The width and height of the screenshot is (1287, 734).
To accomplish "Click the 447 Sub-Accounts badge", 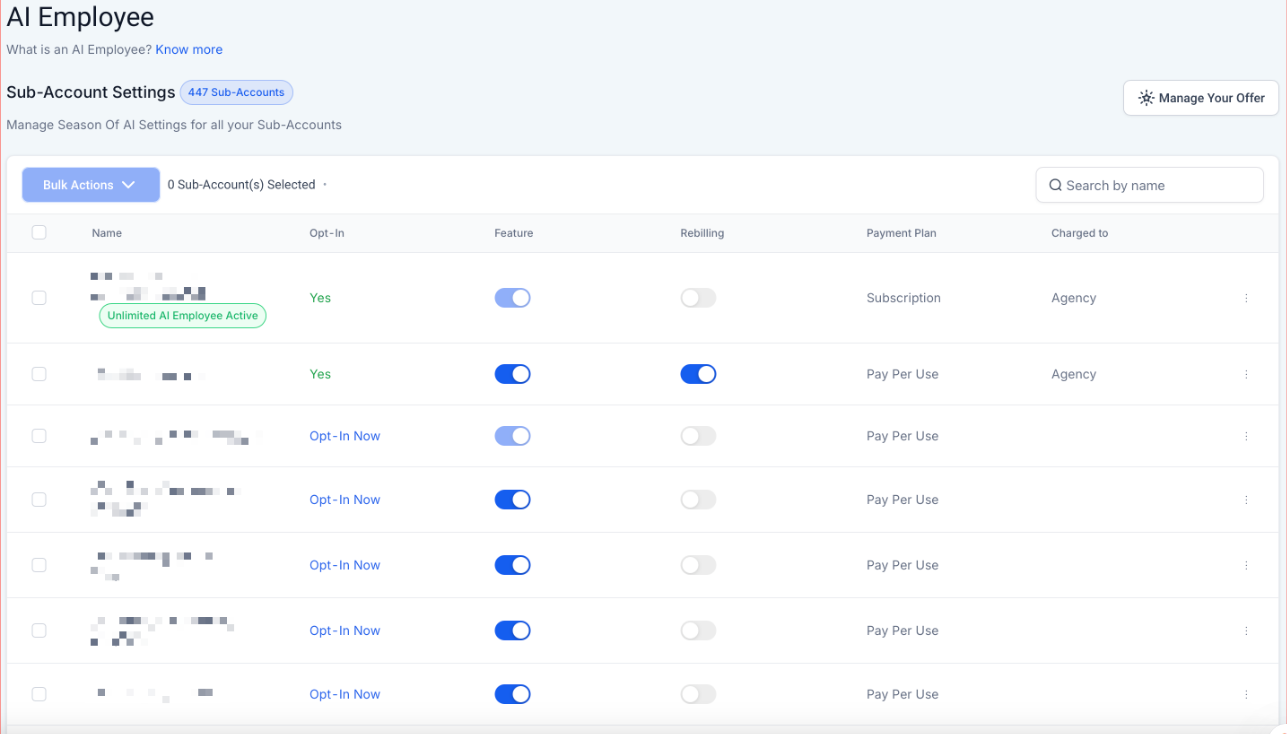I will coord(236,92).
